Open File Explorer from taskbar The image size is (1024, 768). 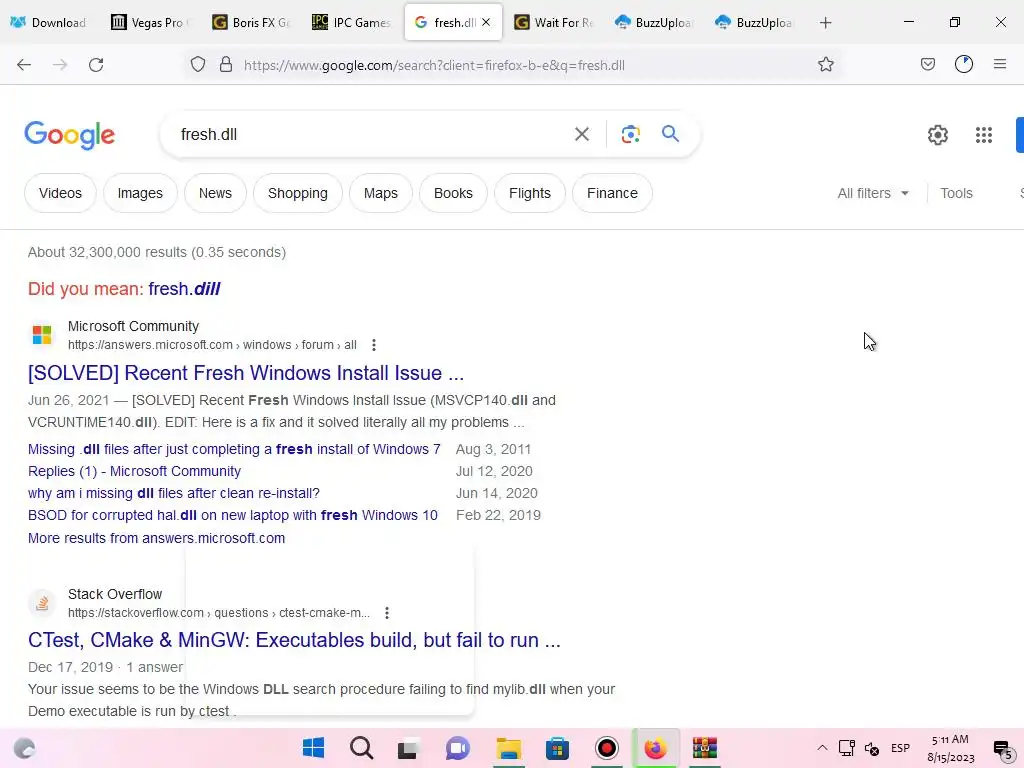(508, 748)
